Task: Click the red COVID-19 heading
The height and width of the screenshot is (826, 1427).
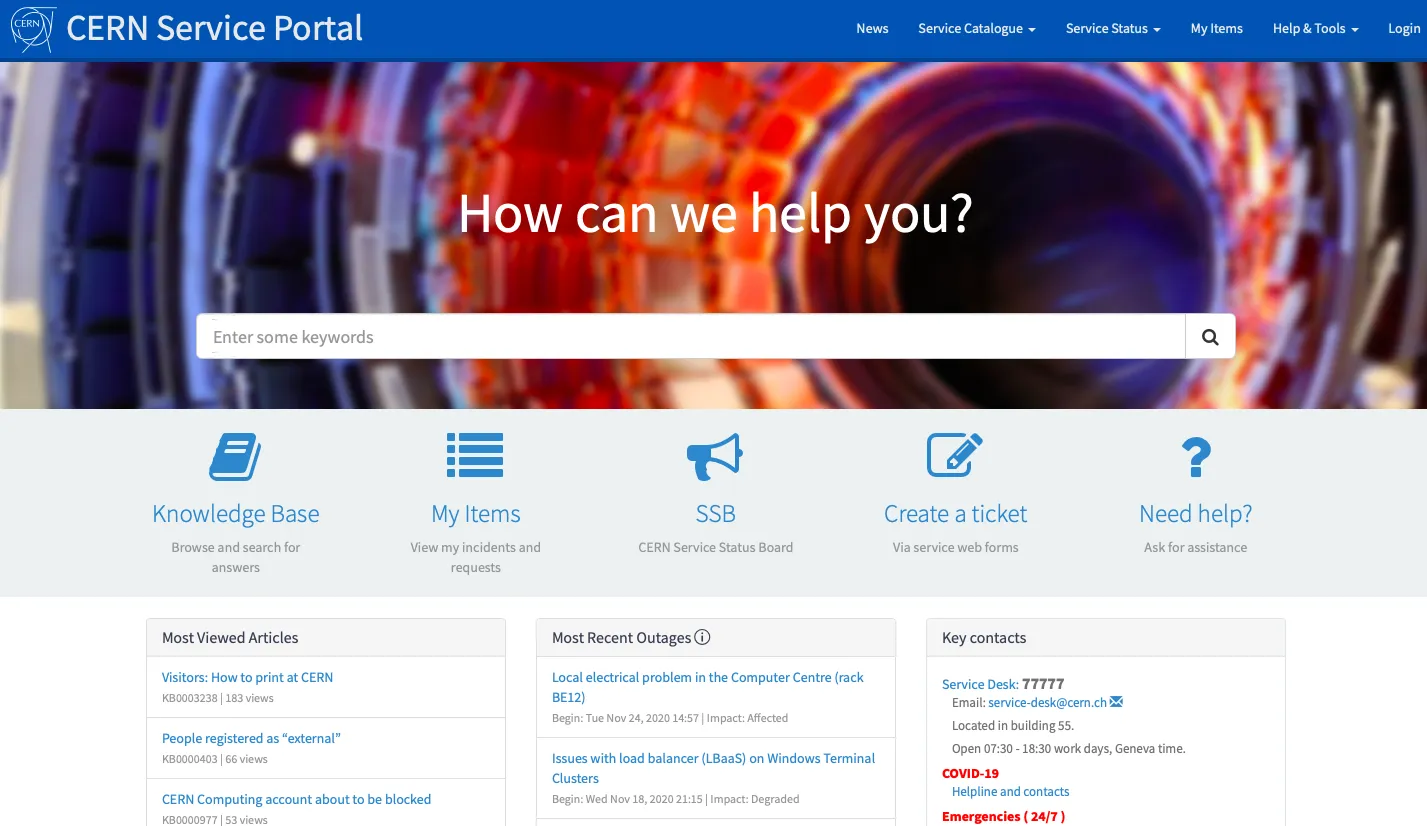Action: 970,773
